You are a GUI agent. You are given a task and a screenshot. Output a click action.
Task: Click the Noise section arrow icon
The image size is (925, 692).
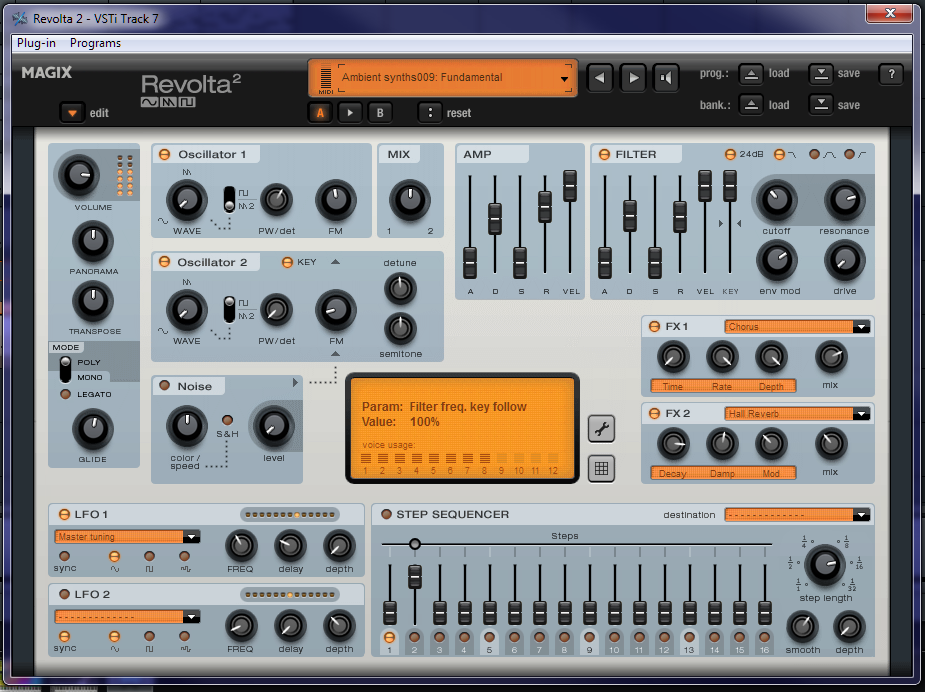295,383
